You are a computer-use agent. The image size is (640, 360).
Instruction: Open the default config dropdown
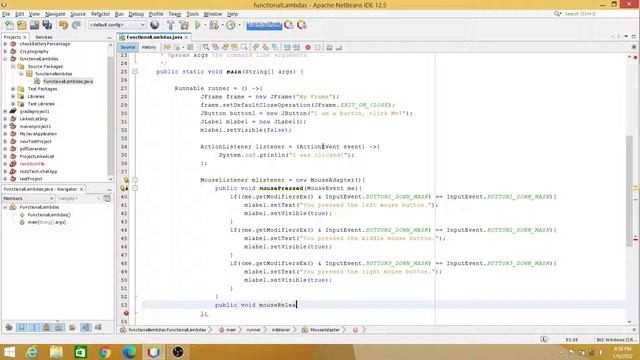point(117,25)
